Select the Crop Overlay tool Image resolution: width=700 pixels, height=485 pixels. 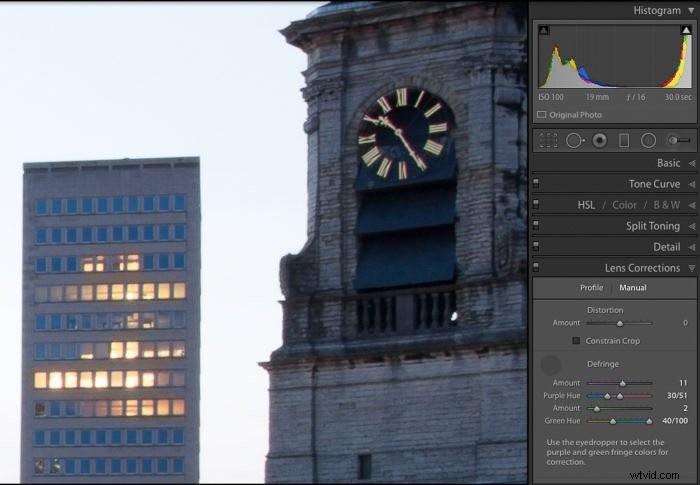point(548,140)
